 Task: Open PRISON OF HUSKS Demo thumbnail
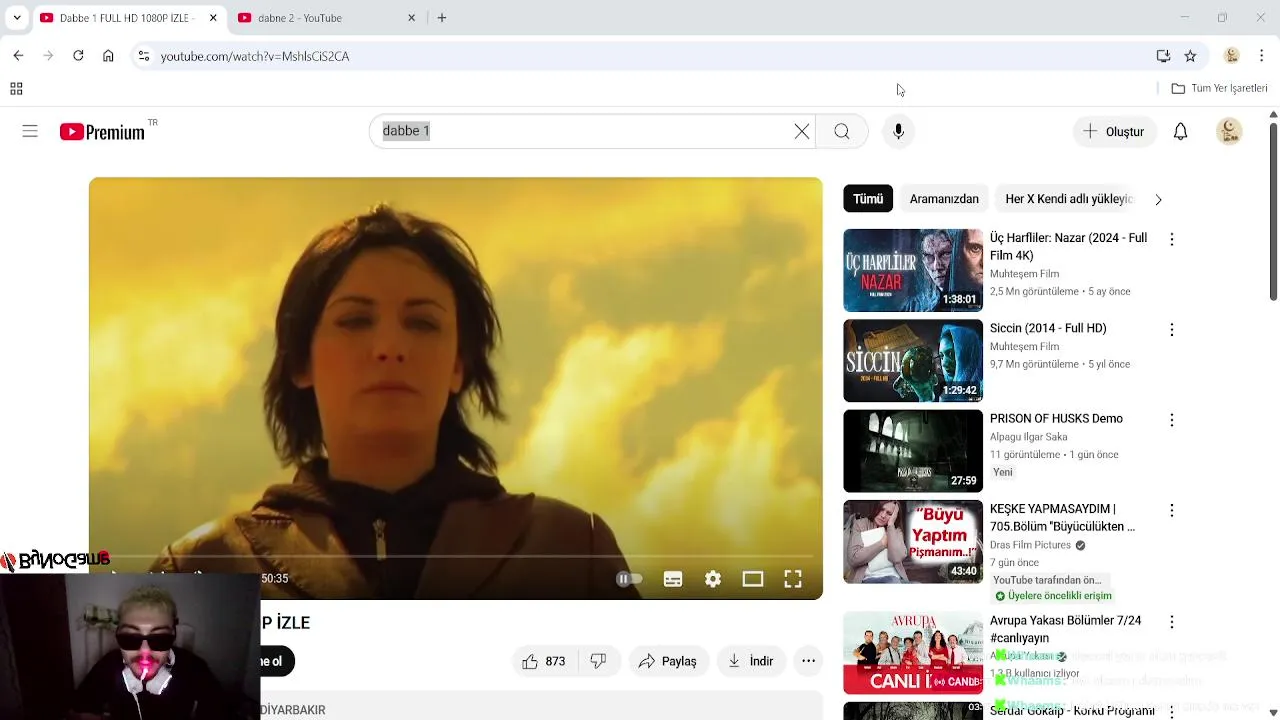913,451
